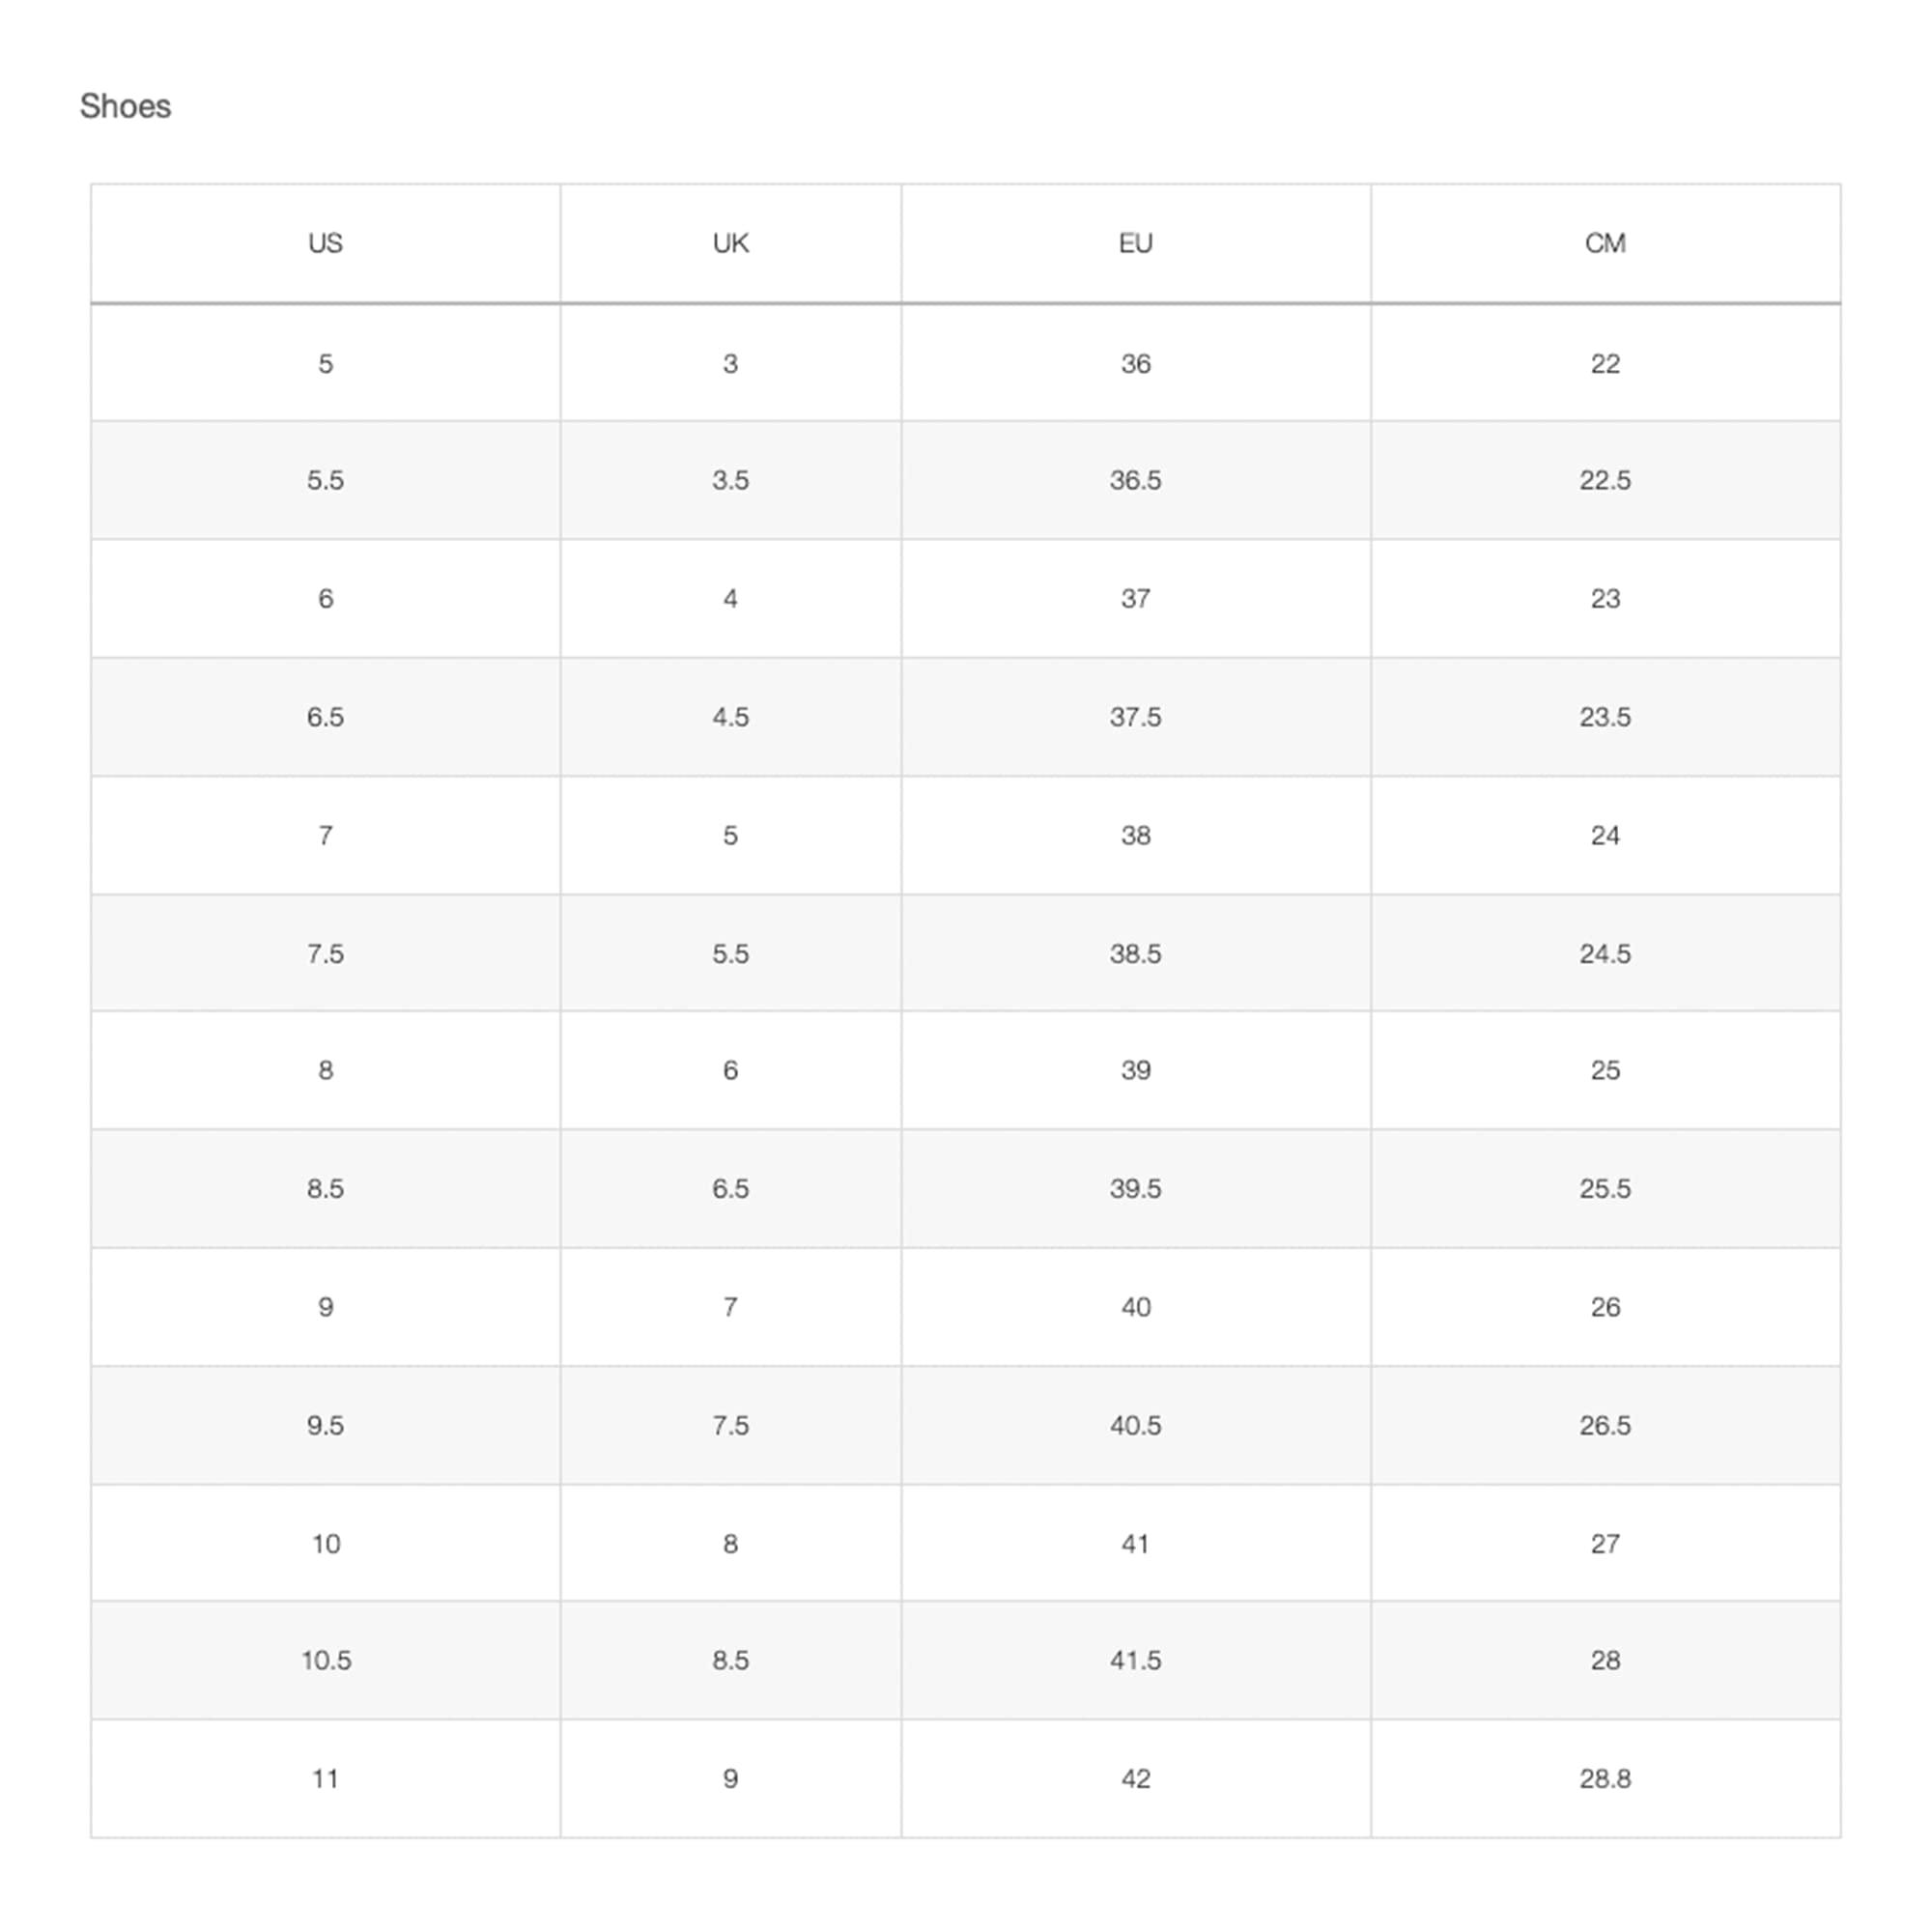1932x1932 pixels.
Task: Click the CM column header
Action: (1604, 243)
